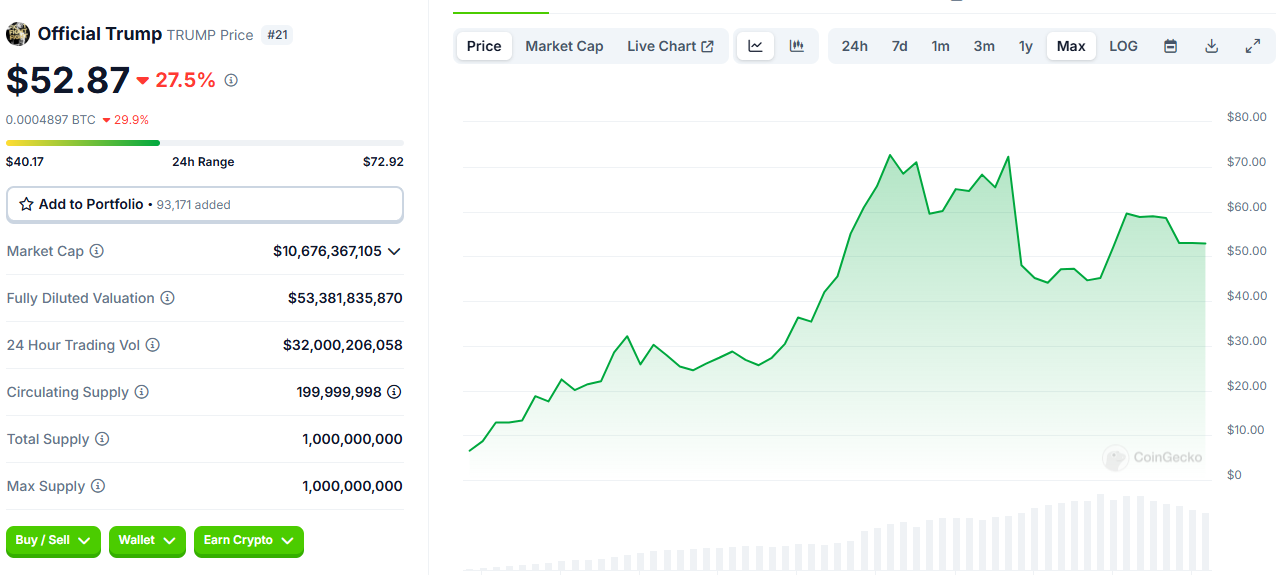The image size is (1279, 575).
Task: Download chart data icon
Action: 1211,46
